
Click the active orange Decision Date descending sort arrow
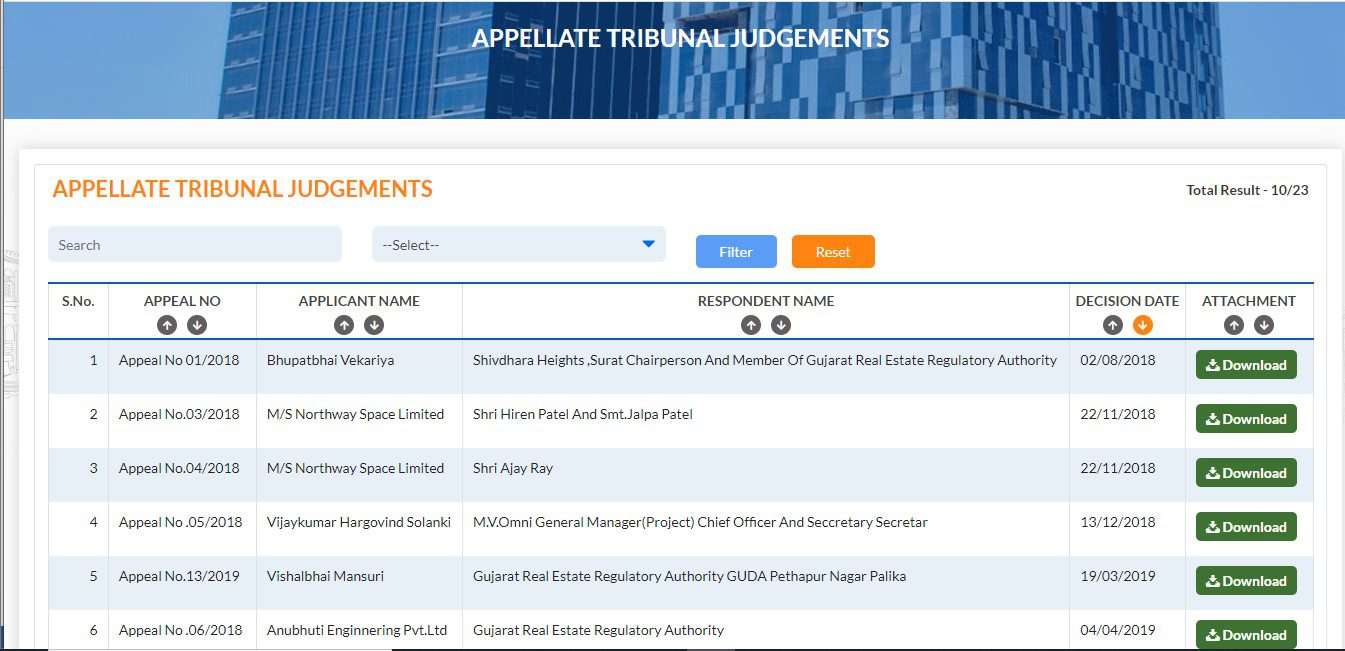tap(1141, 324)
